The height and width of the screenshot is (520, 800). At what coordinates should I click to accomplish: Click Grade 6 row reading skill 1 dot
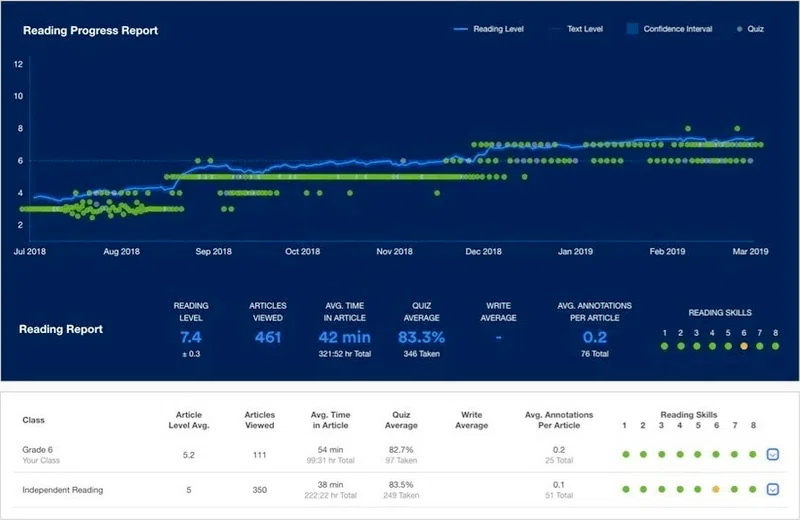(x=626, y=454)
